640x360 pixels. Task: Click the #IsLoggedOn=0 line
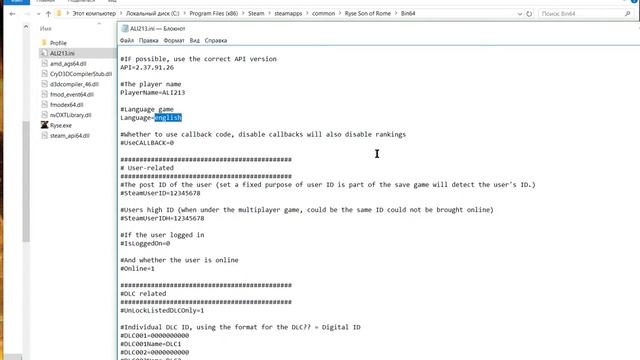(145, 243)
